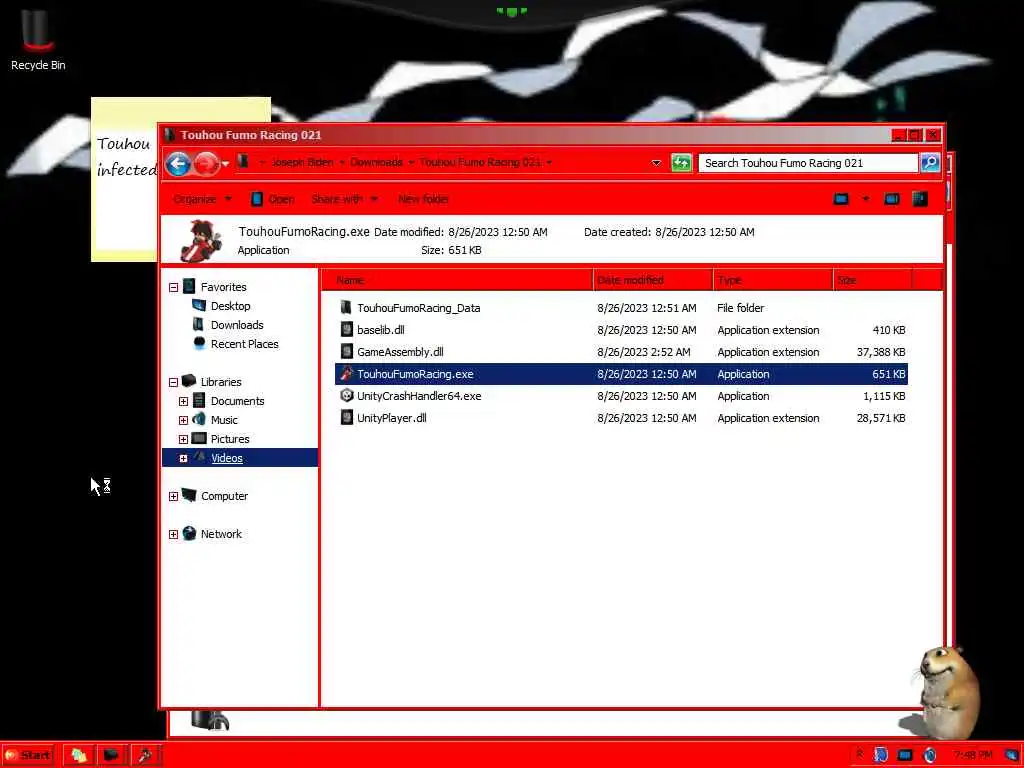Open the recent pages dropdown beside Forward
The image size is (1024, 768).
(225, 164)
